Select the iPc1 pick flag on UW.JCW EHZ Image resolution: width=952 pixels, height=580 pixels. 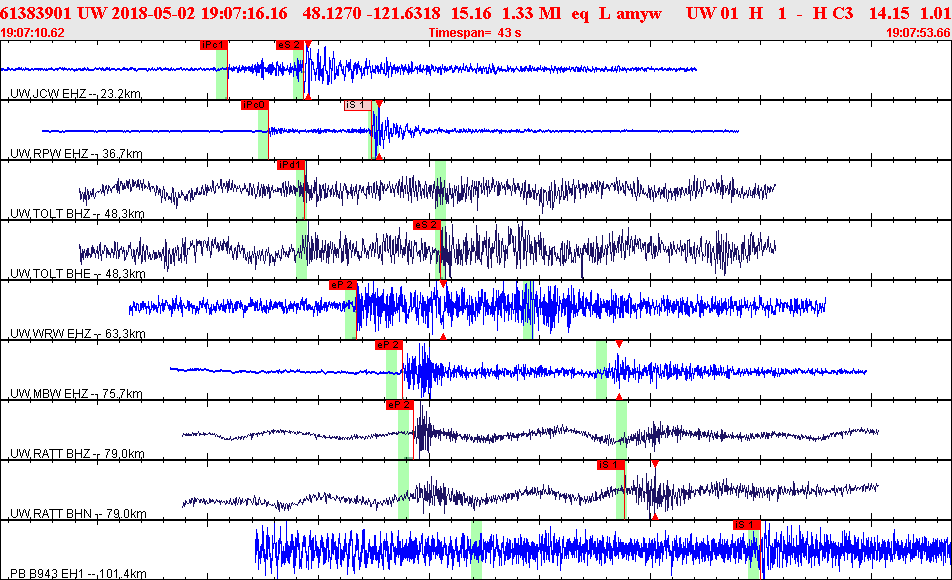click(x=214, y=45)
